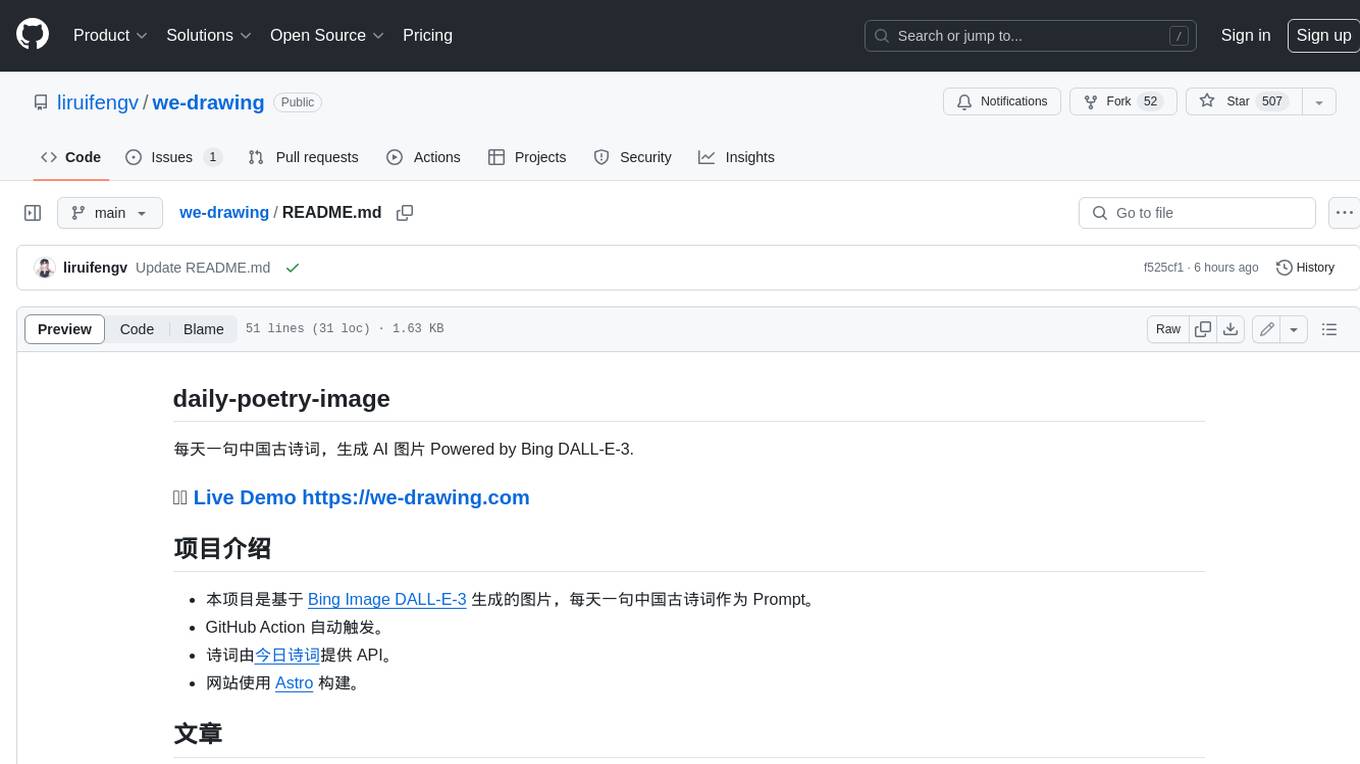Open the Live Demo we-drawing.com link
Image resolution: width=1360 pixels, height=764 pixels.
pos(361,497)
